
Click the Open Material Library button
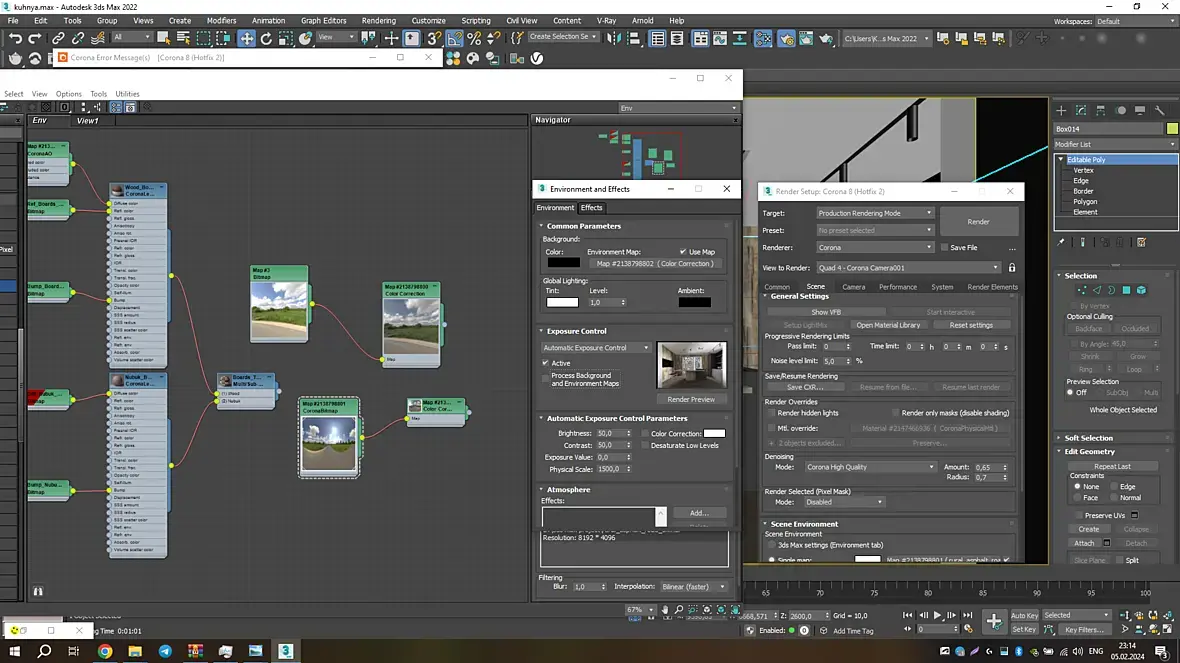pos(888,325)
